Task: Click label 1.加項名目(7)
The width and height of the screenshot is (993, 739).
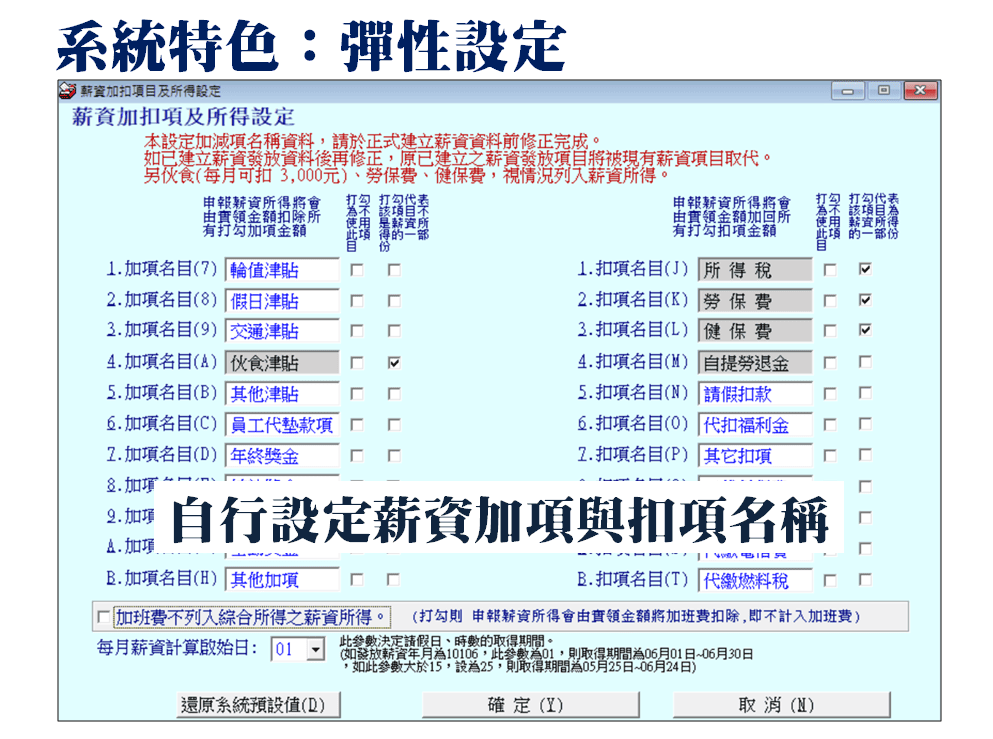Action: pyautogui.click(x=161, y=268)
